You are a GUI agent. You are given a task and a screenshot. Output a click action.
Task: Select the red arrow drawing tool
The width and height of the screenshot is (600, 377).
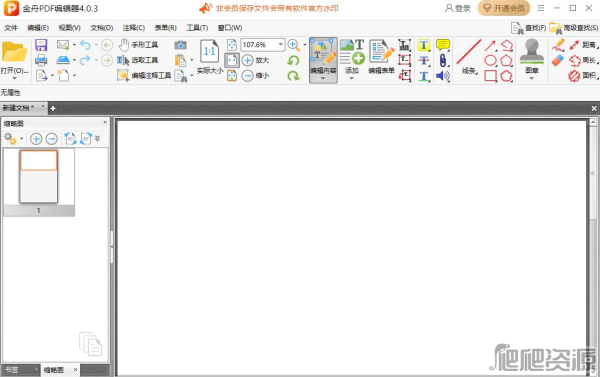(491, 45)
